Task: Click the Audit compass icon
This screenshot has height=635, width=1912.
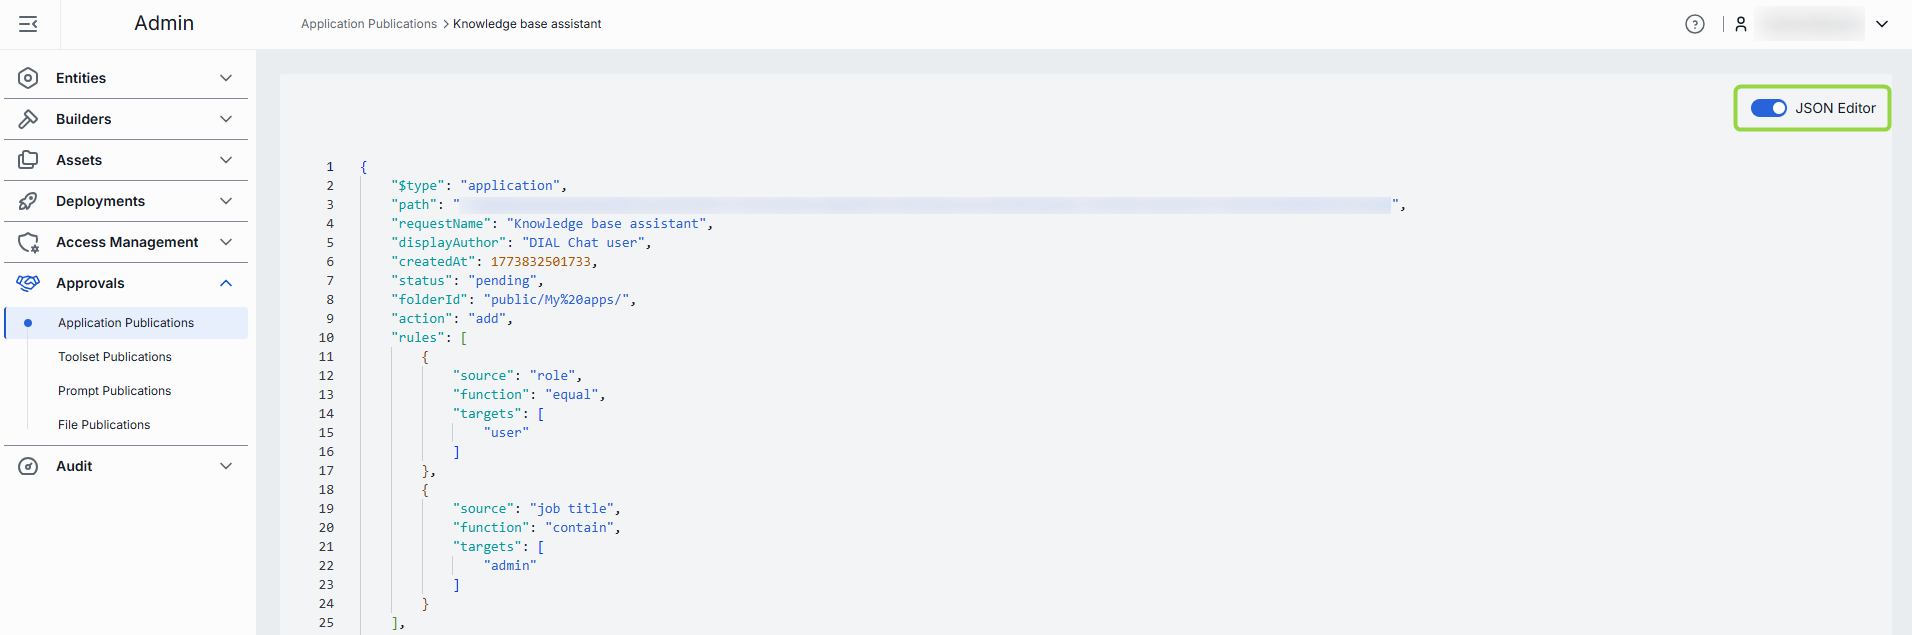Action: coord(28,466)
